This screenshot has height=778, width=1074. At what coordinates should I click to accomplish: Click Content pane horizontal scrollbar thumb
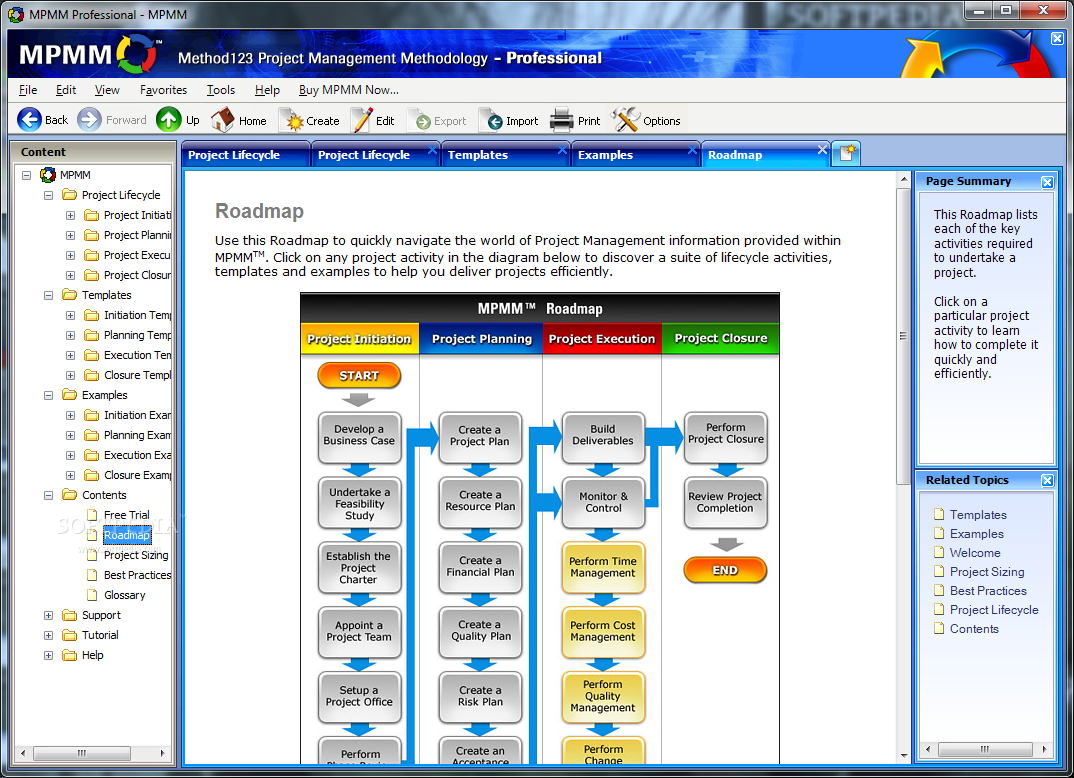tap(82, 753)
